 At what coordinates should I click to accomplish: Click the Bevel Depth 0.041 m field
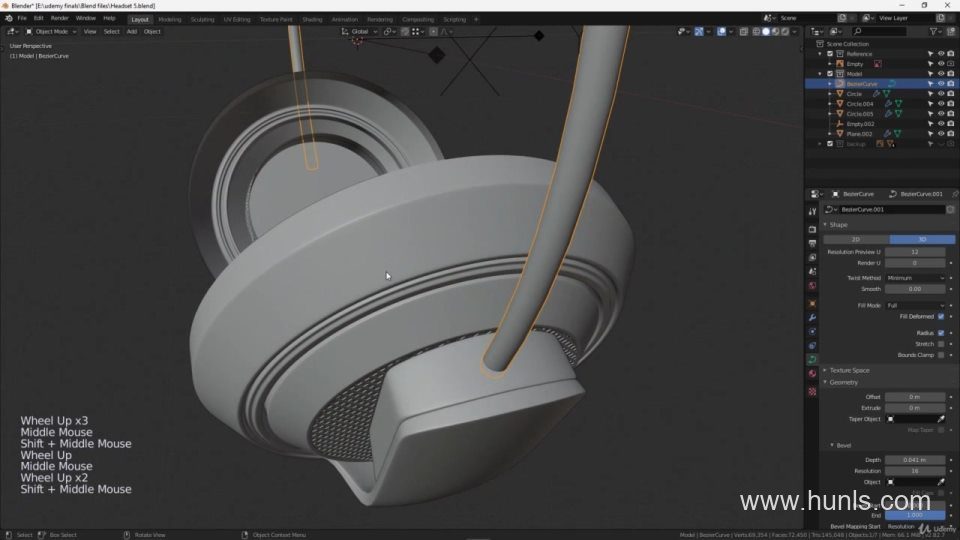(x=915, y=460)
